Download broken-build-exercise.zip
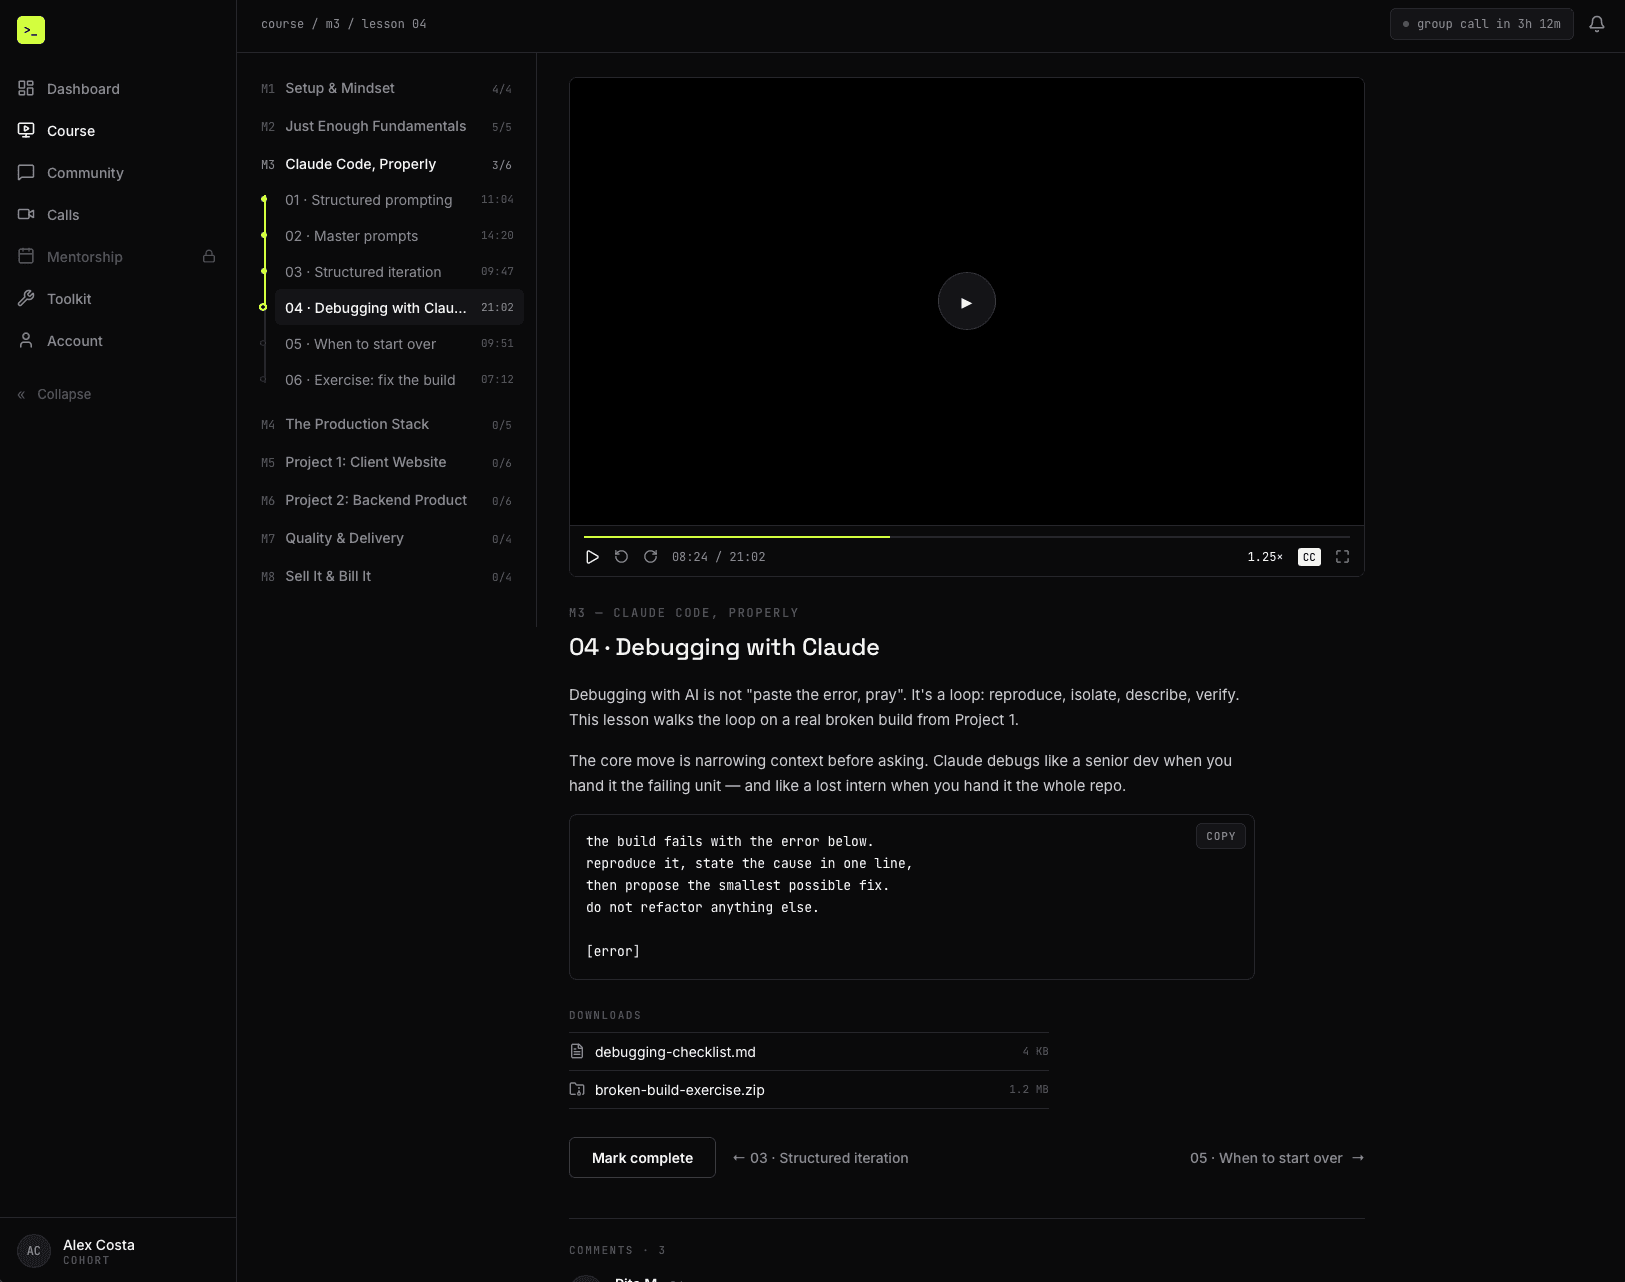Viewport: 1625px width, 1282px height. pos(808,1090)
